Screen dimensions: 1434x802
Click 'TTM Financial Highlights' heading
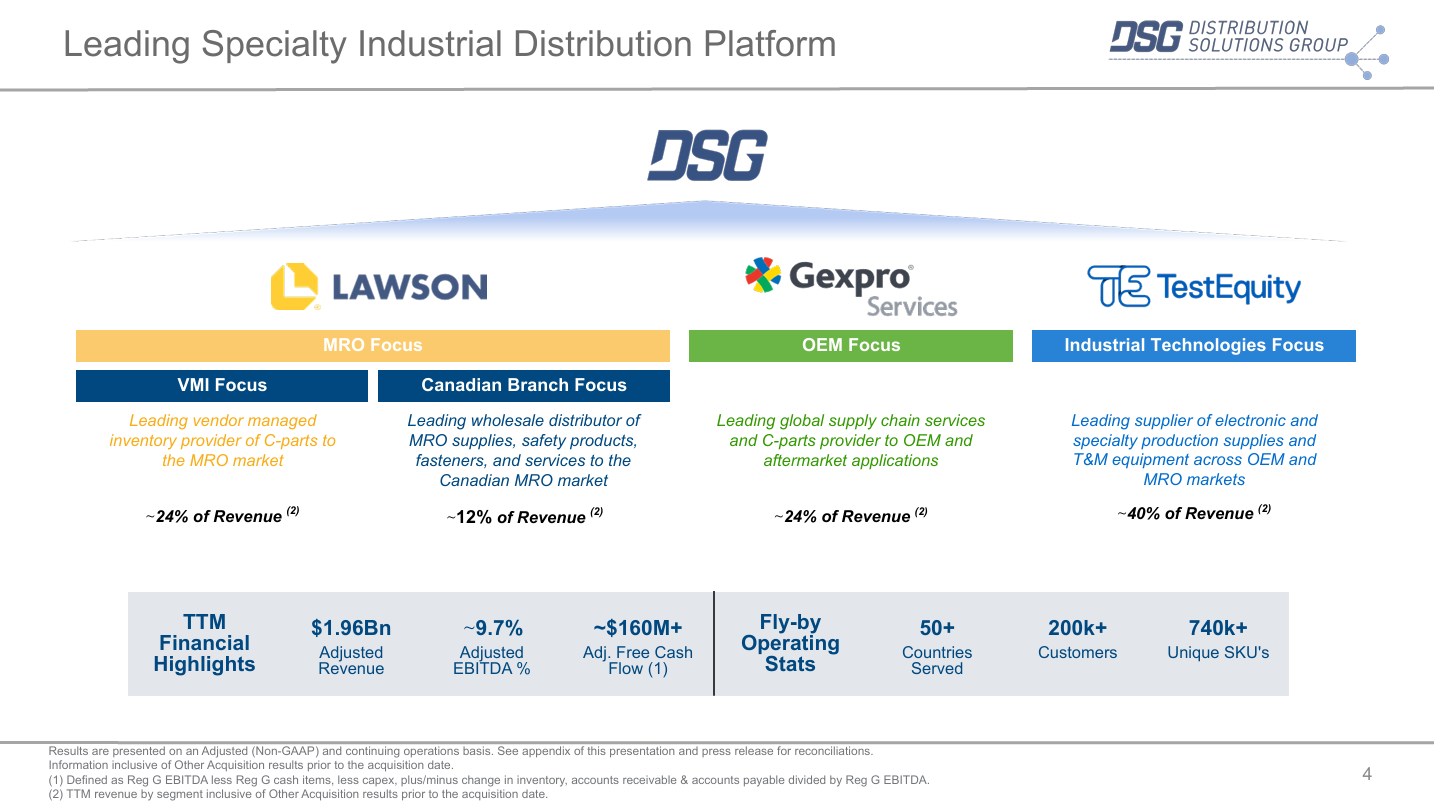pyautogui.click(x=204, y=643)
